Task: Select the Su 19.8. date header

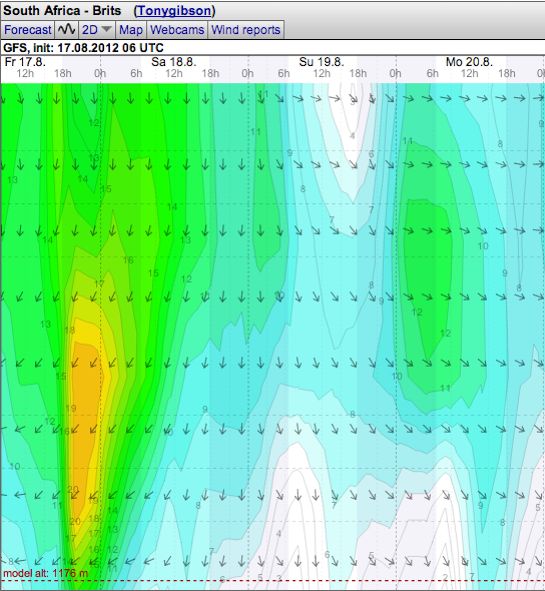Action: 321,61
